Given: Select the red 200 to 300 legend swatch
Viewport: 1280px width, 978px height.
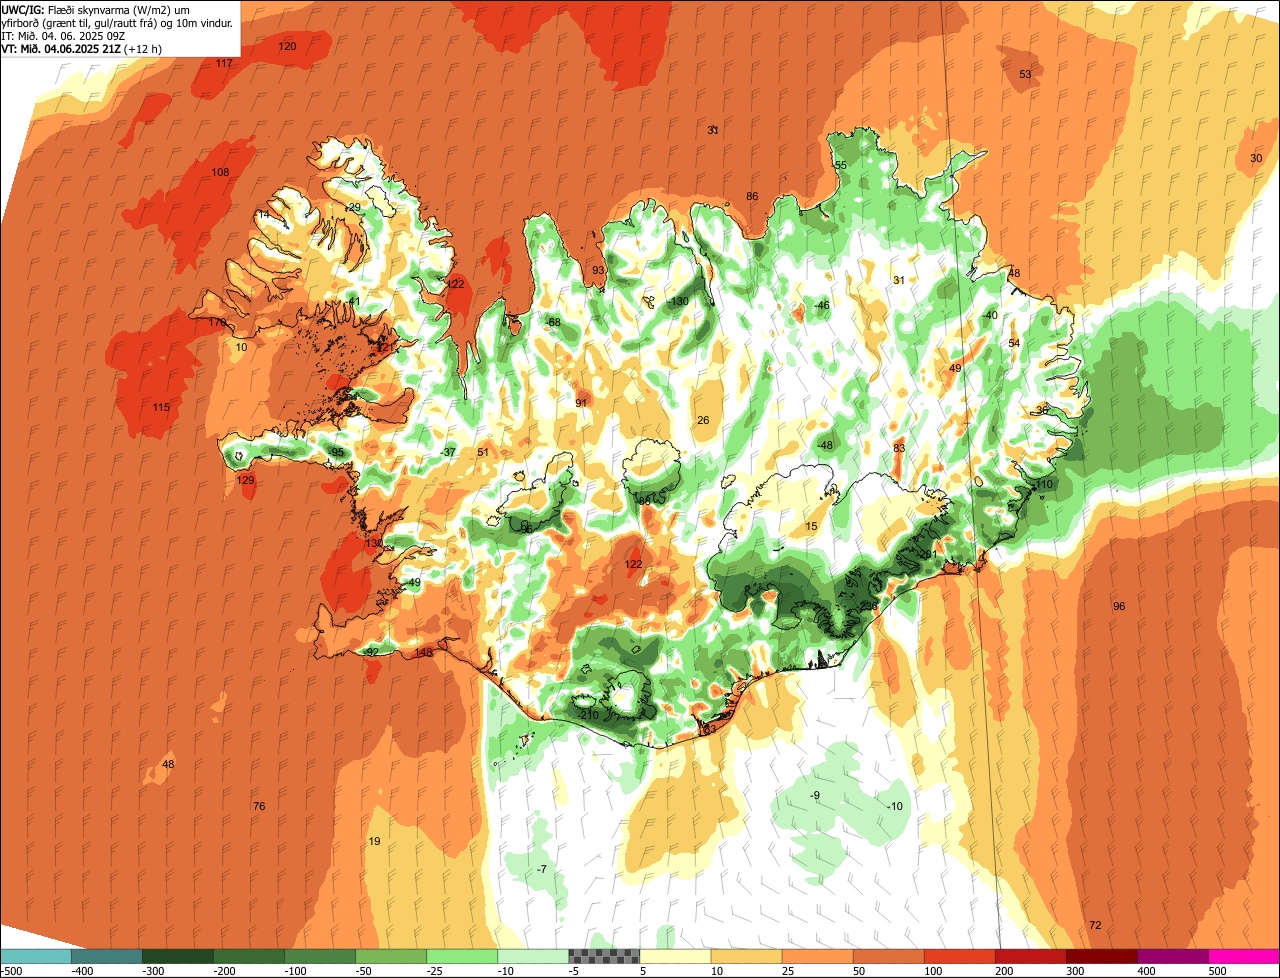Looking at the screenshot, I should pyautogui.click(x=1030, y=956).
